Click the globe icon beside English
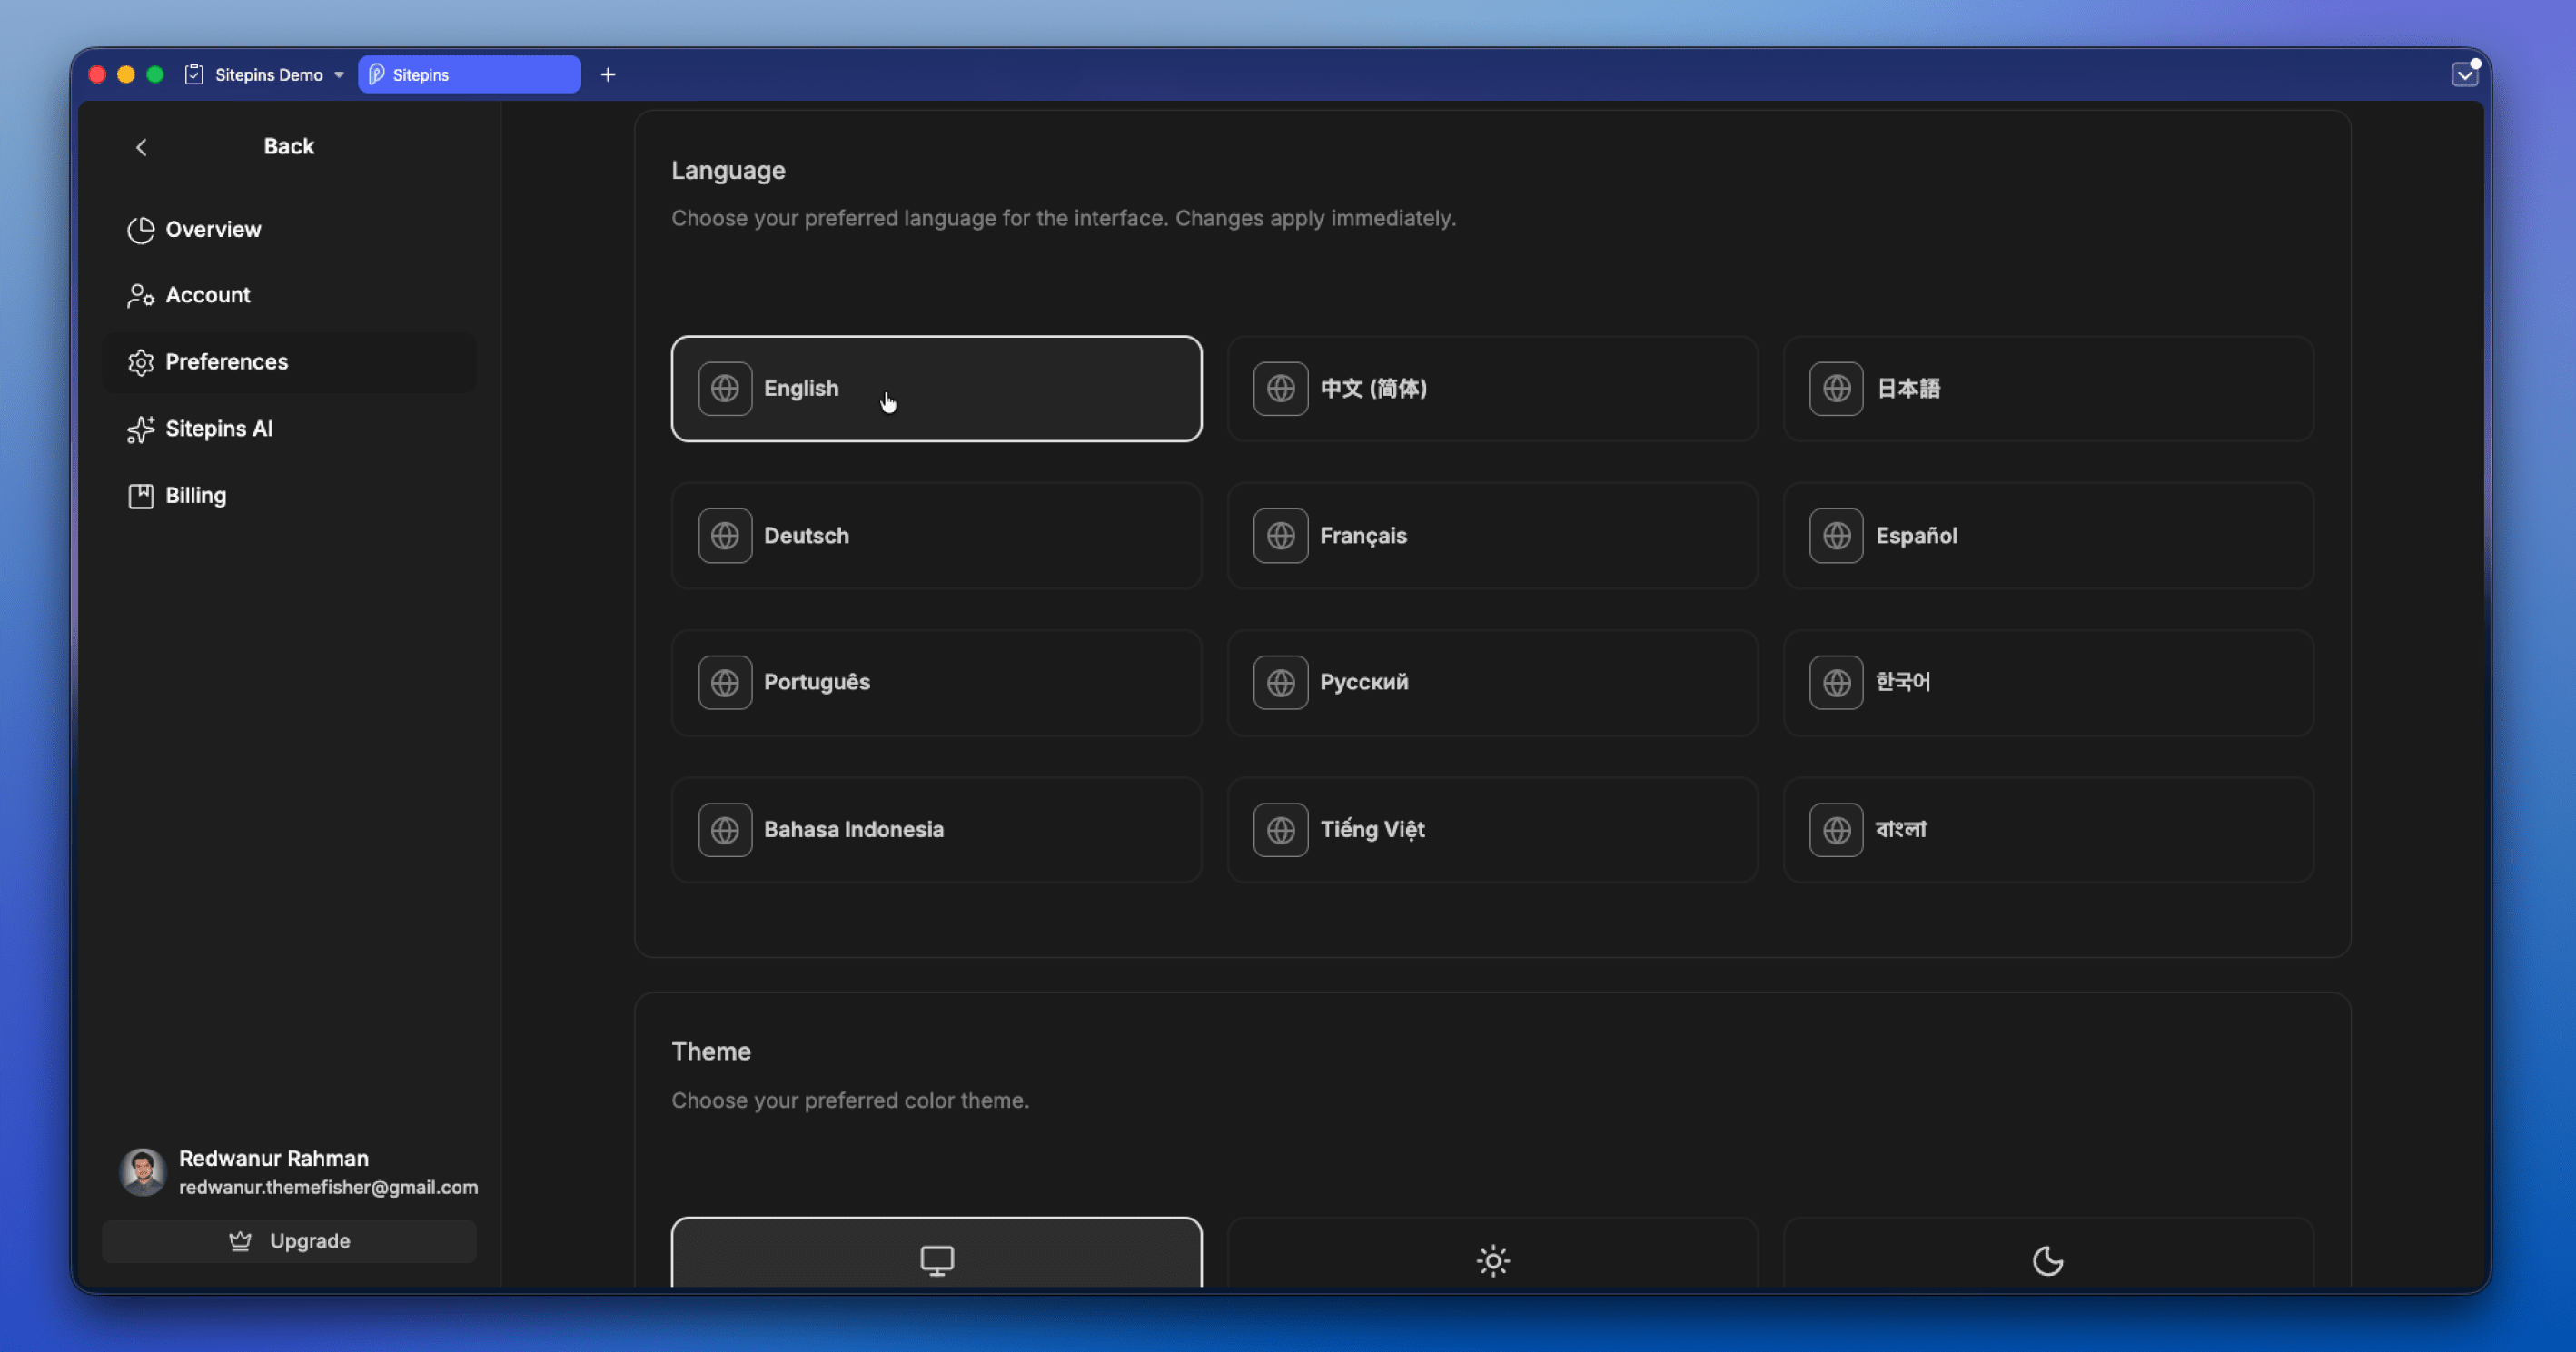2576x1352 pixels. [725, 388]
